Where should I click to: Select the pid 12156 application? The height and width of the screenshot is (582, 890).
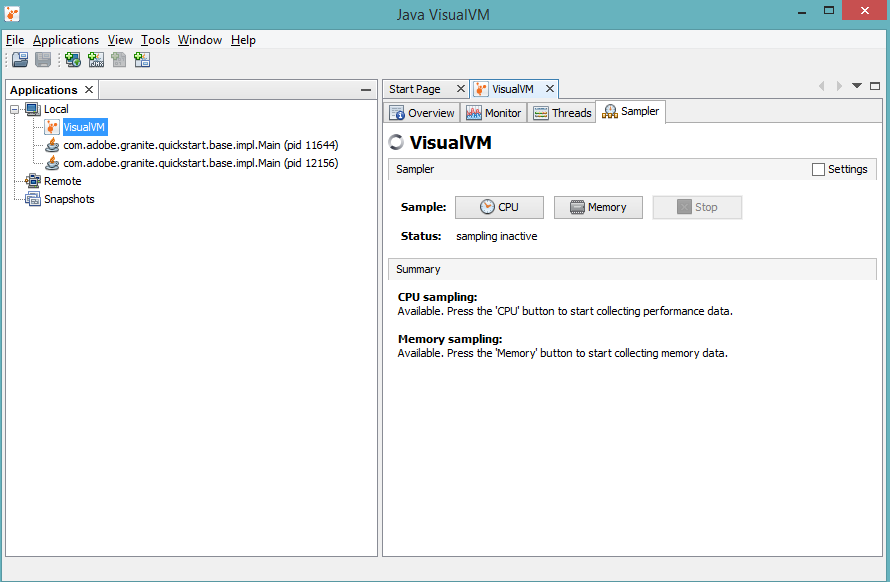tap(200, 164)
